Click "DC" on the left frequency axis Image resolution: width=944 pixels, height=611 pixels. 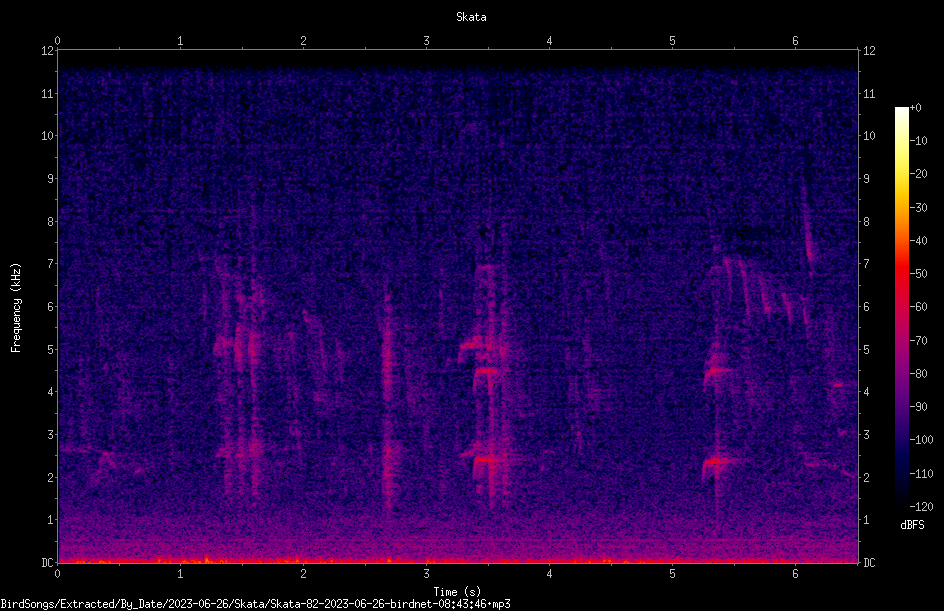point(47,563)
